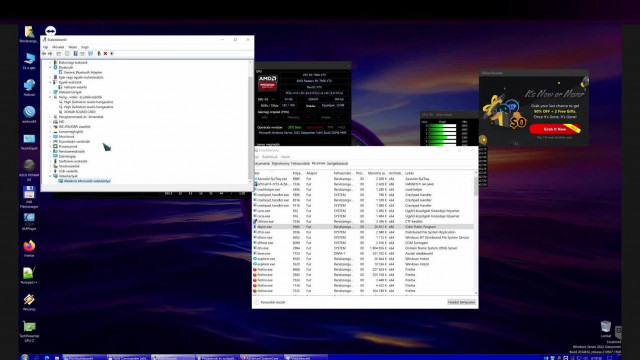Click AMD Radeon logo in GPU widget
640x360 pixels.
(x=267, y=83)
